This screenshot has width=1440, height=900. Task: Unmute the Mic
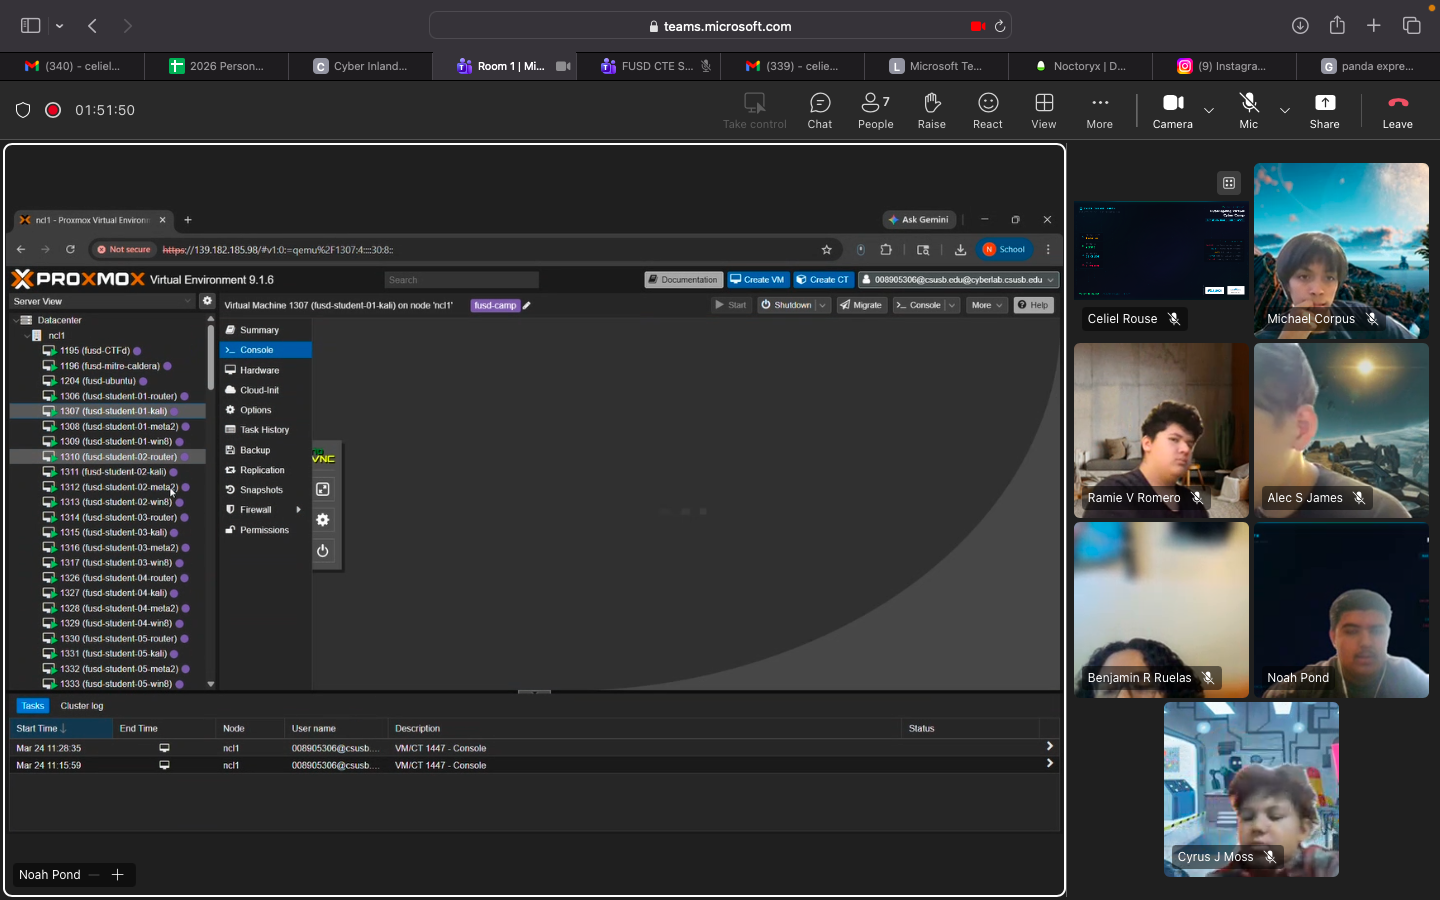pos(1248,110)
